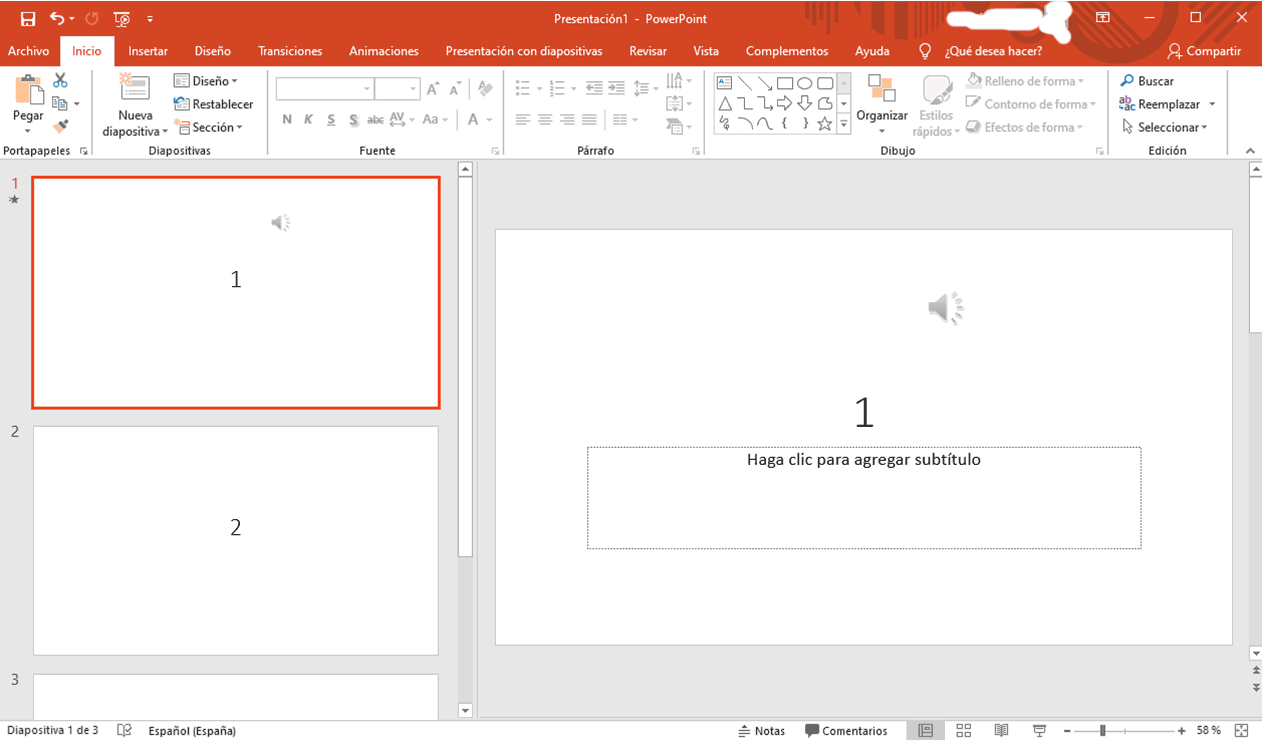The height and width of the screenshot is (740, 1274).
Task: Click the Compartir share button
Action: click(x=1204, y=51)
